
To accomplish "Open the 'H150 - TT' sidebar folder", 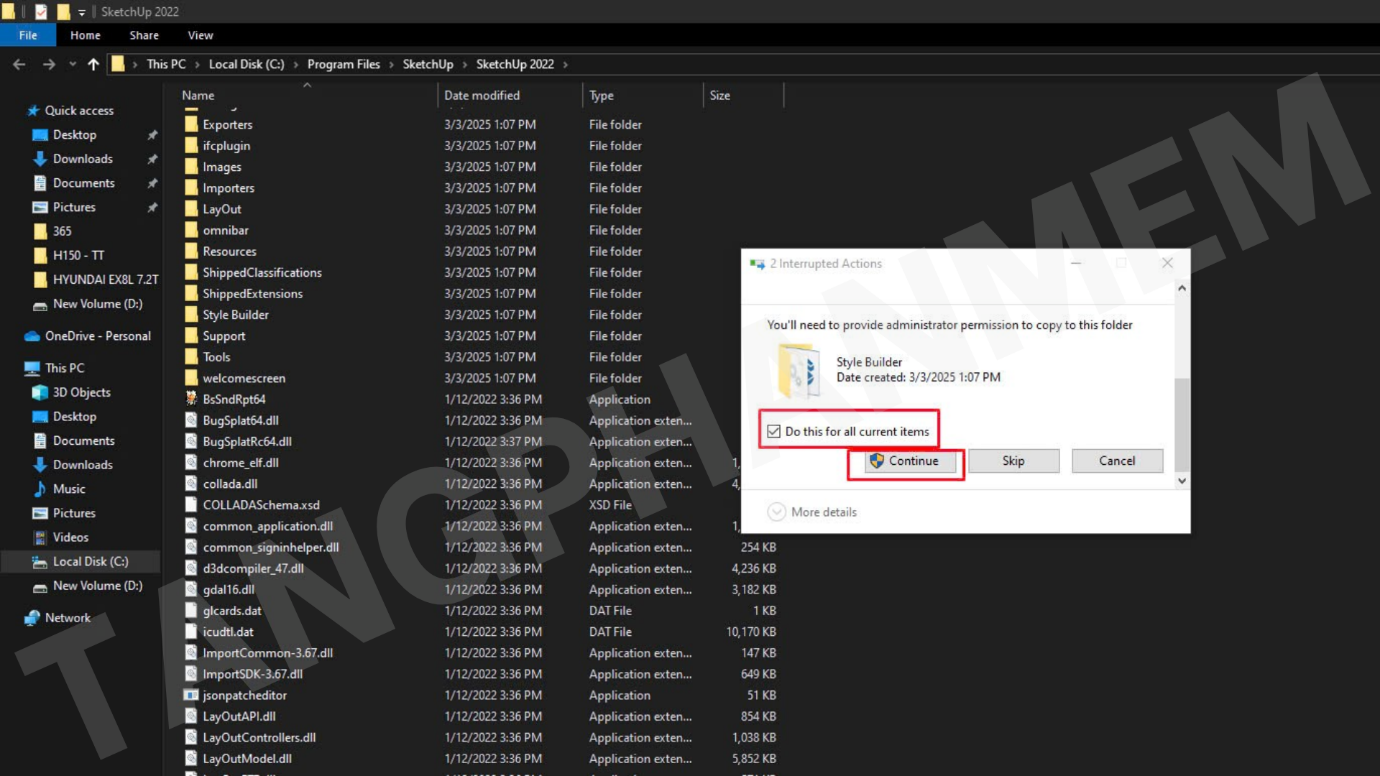I will click(x=78, y=255).
